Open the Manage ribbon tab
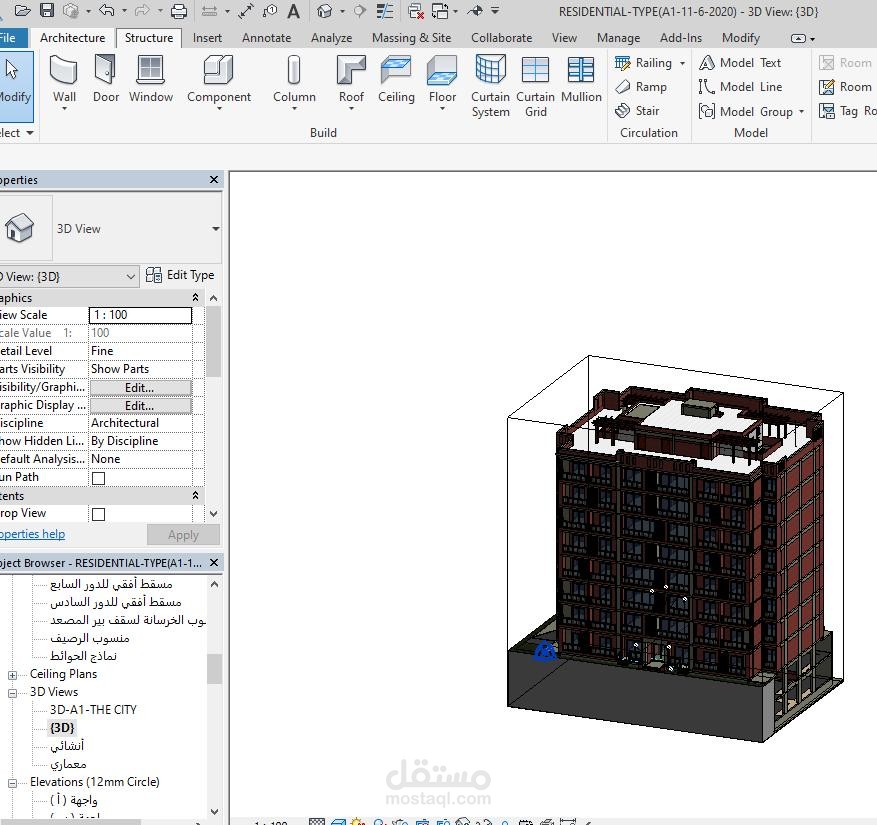The width and height of the screenshot is (877, 825). click(618, 38)
